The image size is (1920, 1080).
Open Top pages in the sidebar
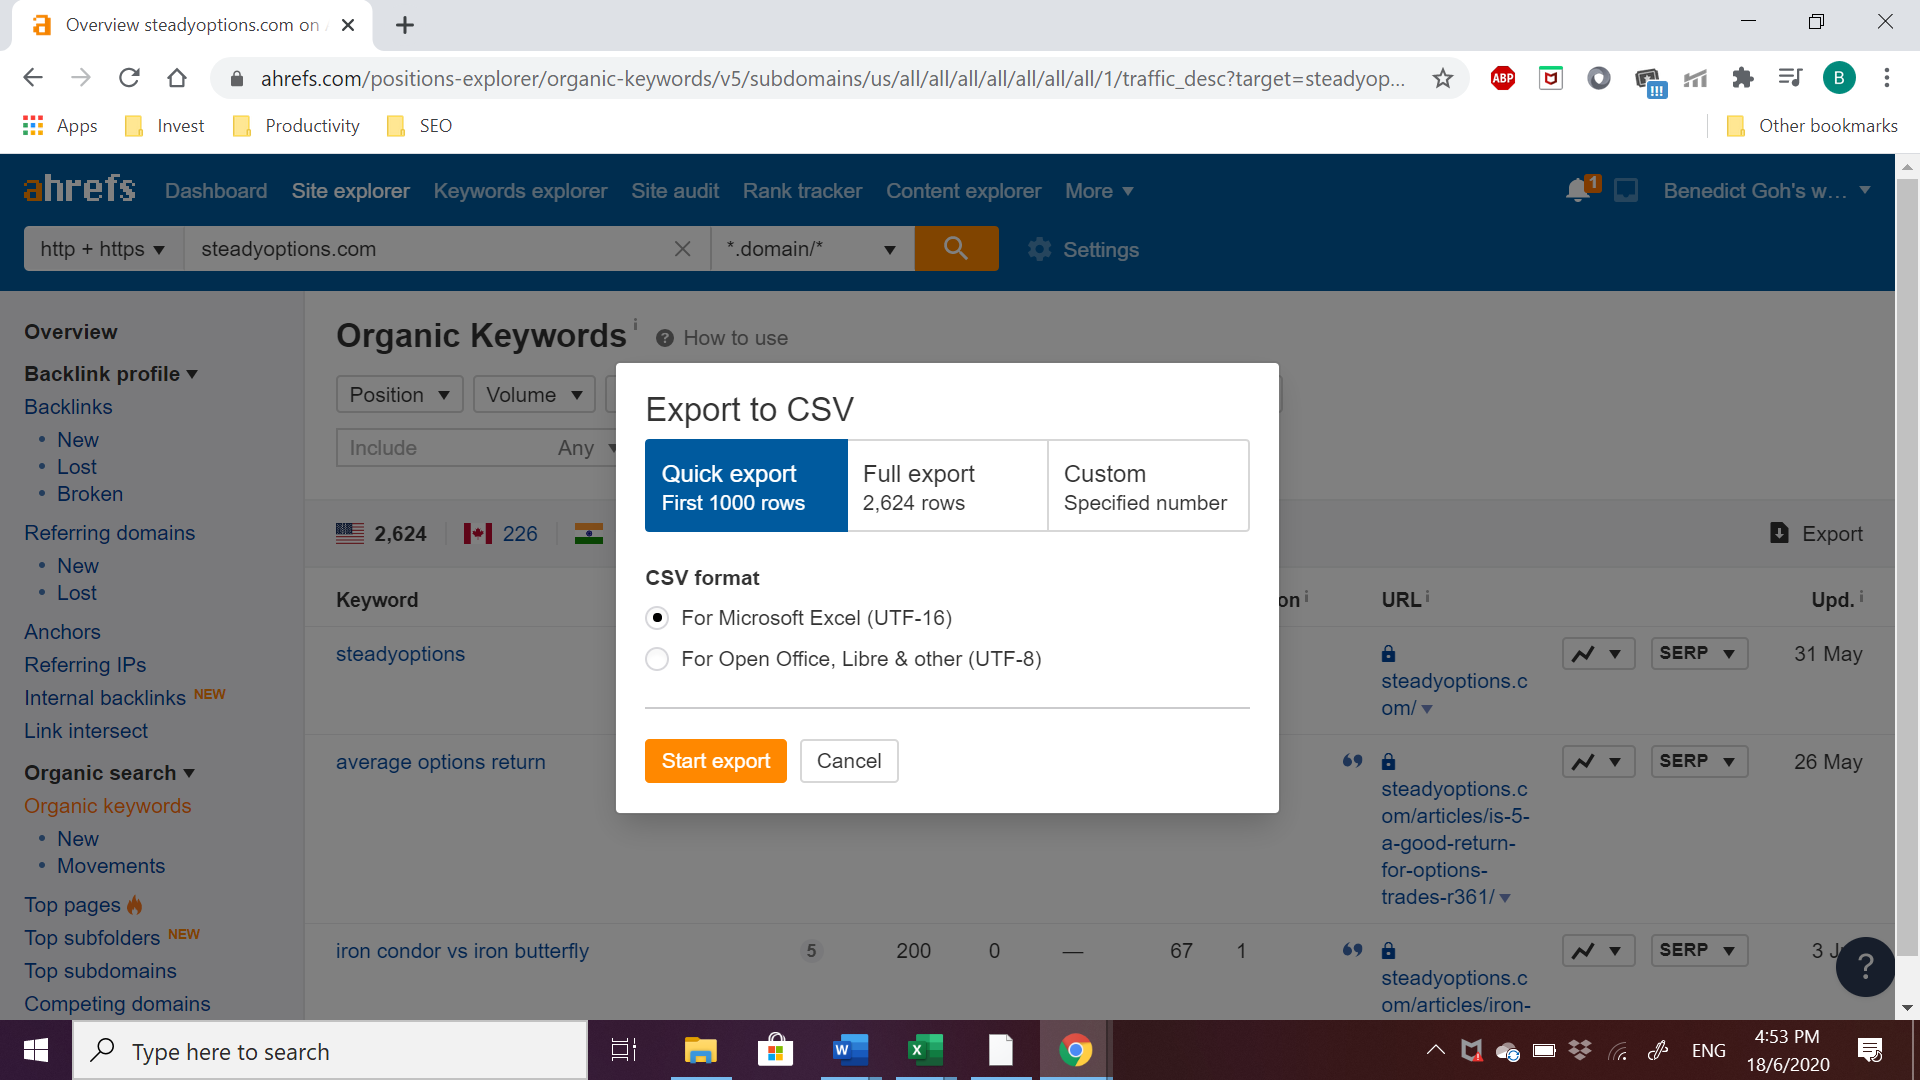coord(72,905)
